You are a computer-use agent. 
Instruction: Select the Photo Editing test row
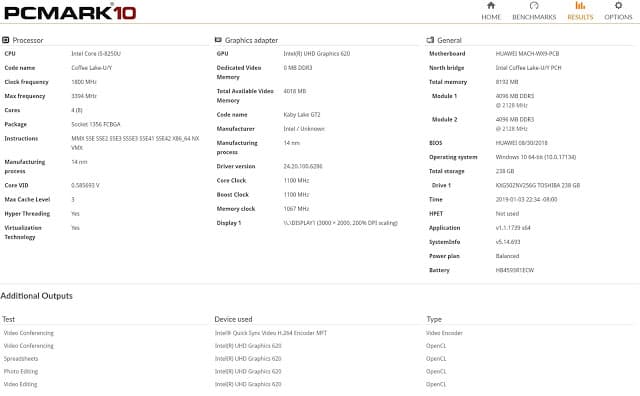coord(21,372)
